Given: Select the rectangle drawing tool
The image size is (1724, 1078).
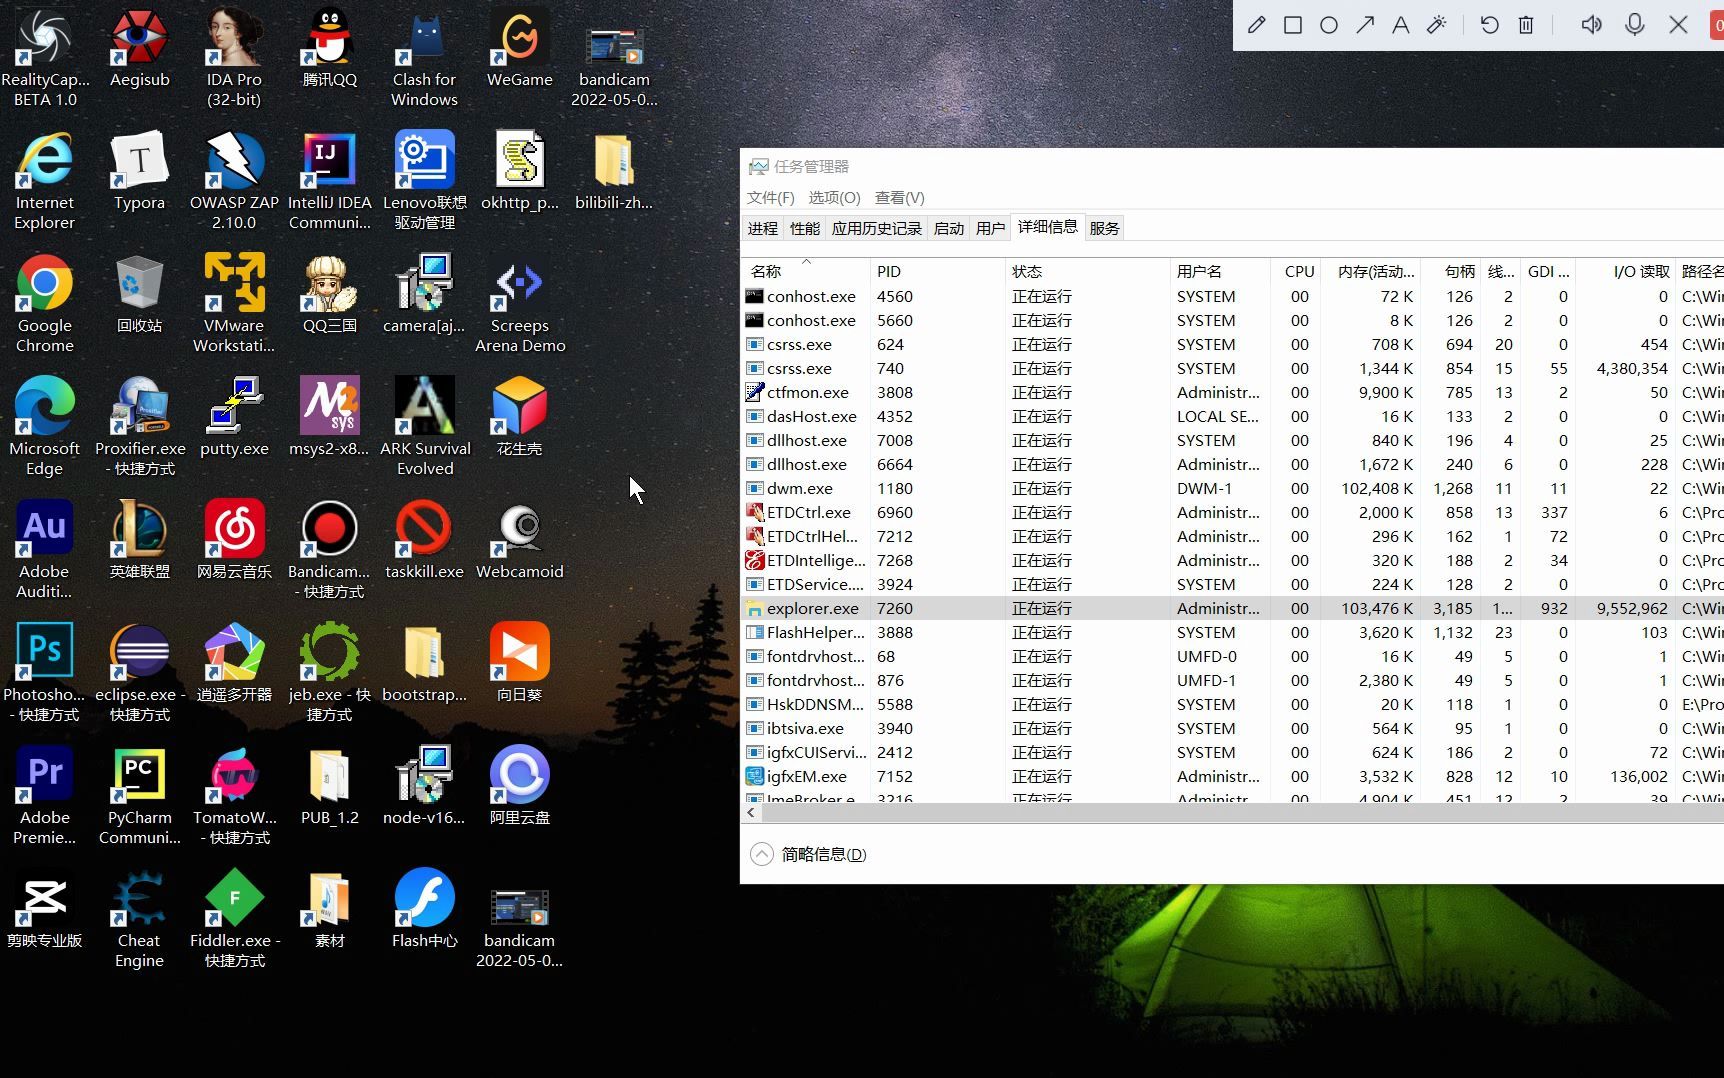Looking at the screenshot, I should coord(1293,25).
